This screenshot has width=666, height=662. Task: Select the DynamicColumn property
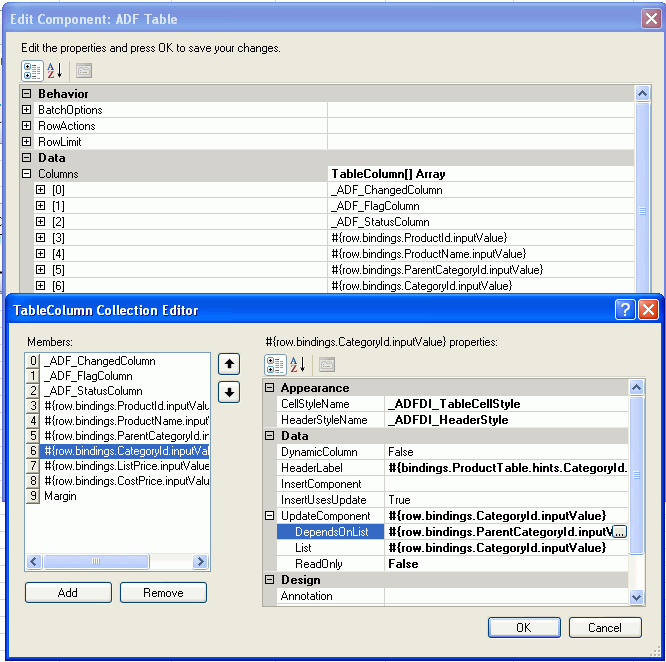(452, 452)
